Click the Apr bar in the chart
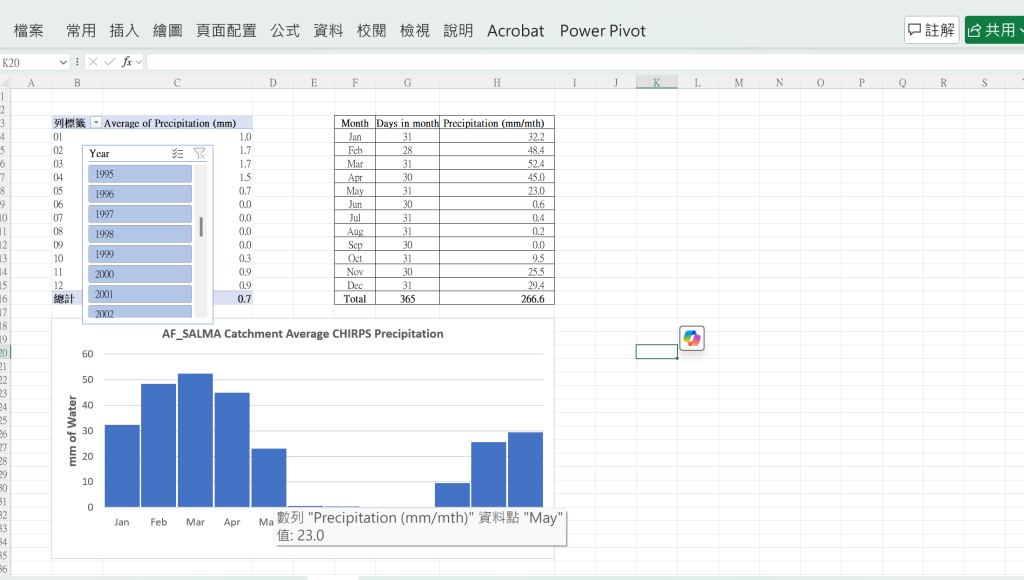Image resolution: width=1024 pixels, height=580 pixels. 232,450
